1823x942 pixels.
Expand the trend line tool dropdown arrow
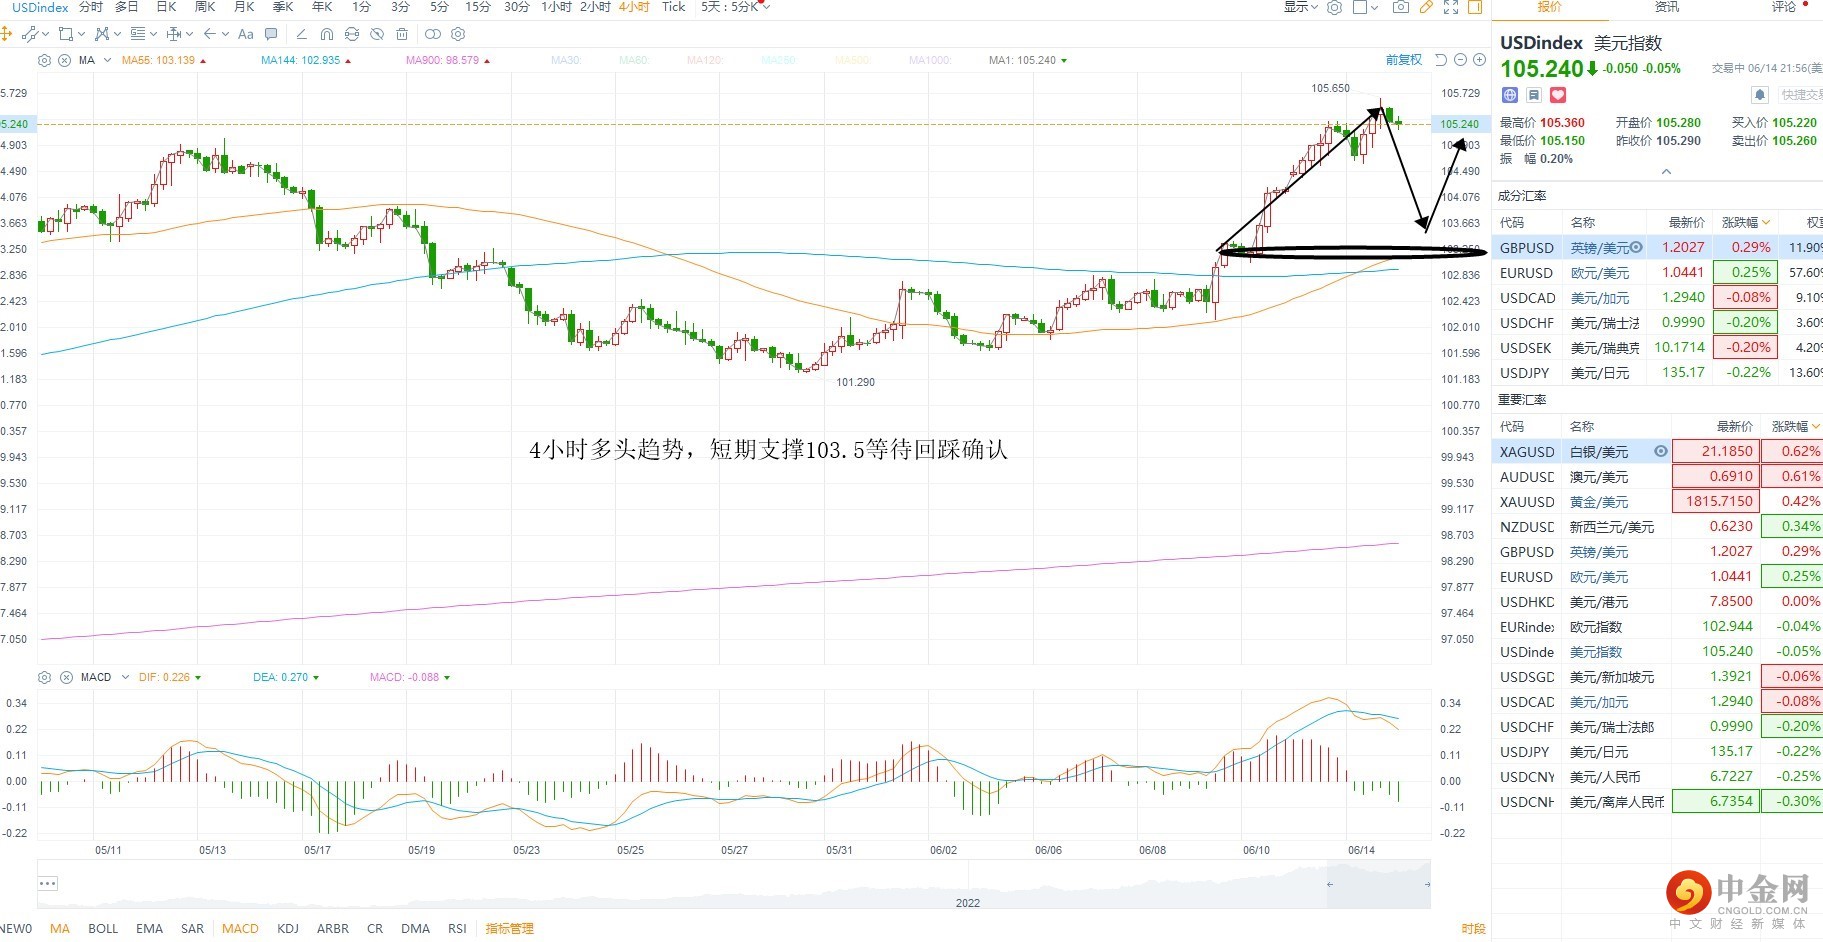[46, 34]
